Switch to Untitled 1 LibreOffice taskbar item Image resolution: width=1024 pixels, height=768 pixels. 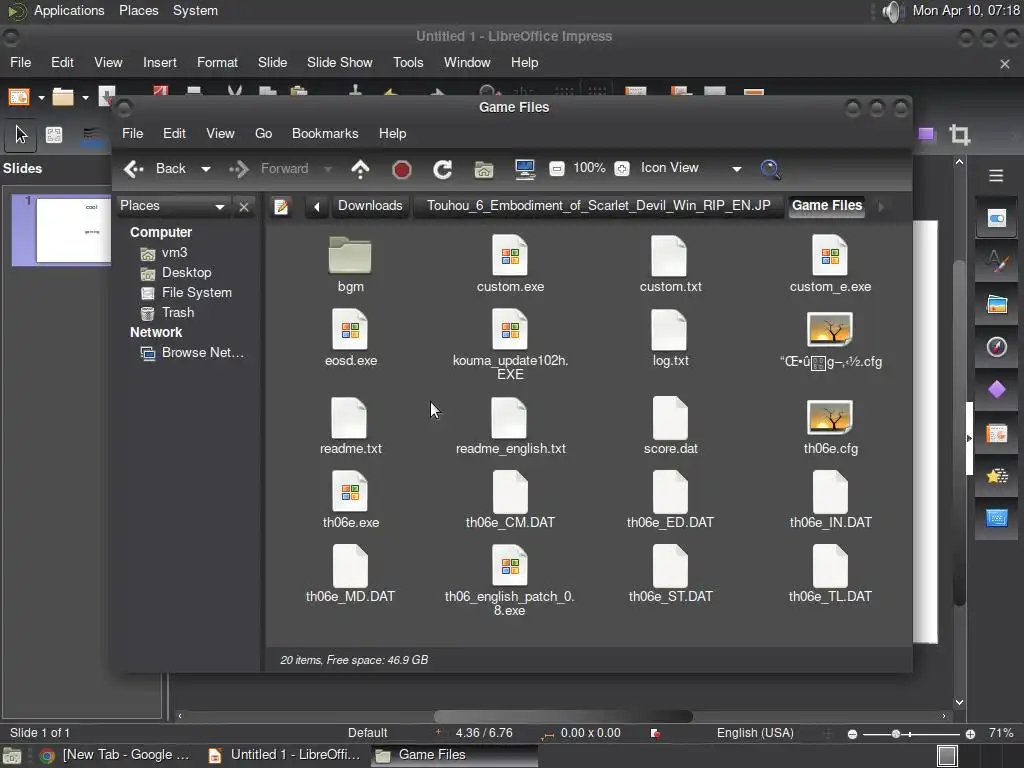point(285,755)
